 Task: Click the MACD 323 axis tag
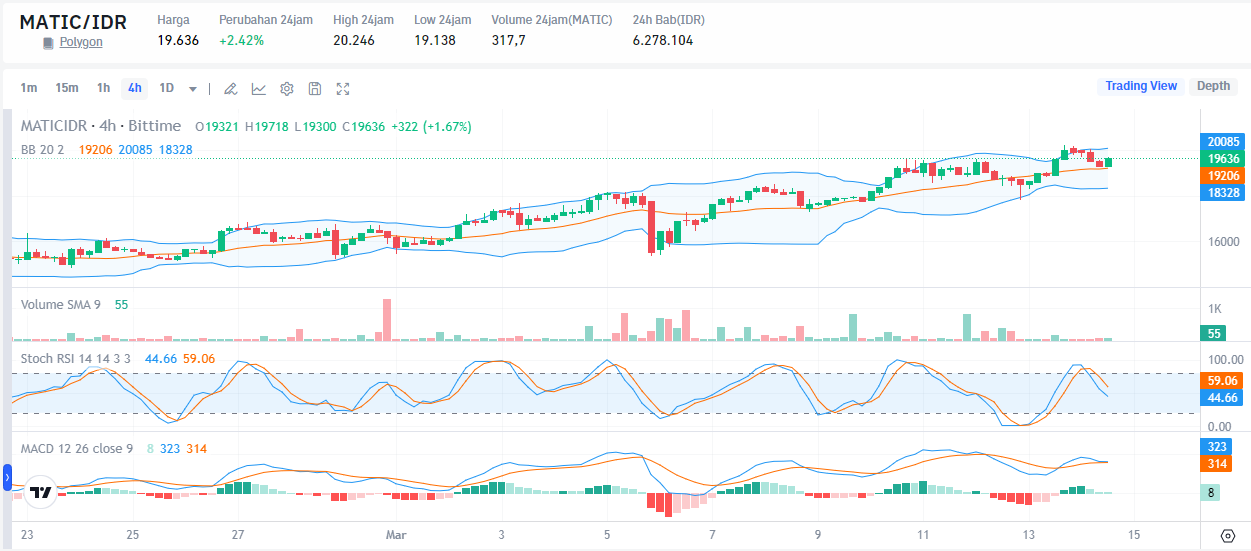[1216, 447]
